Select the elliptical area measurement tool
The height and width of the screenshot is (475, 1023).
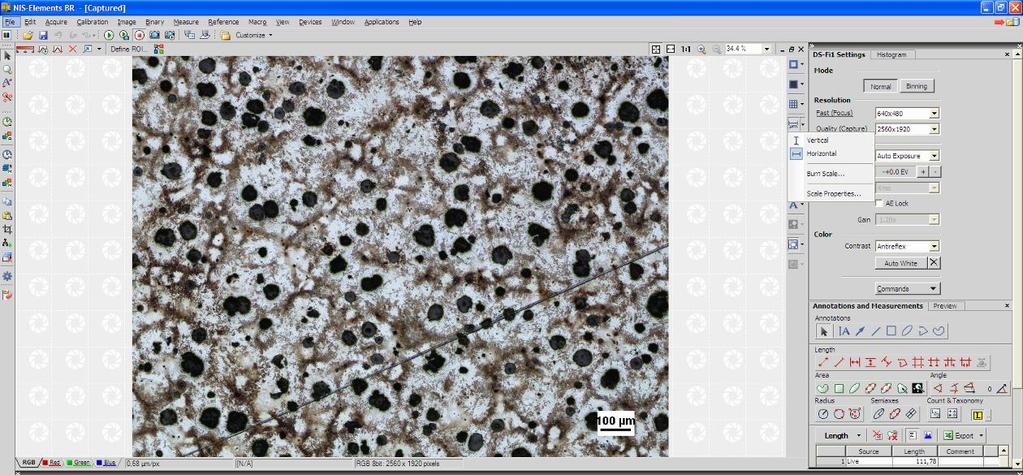click(855, 388)
